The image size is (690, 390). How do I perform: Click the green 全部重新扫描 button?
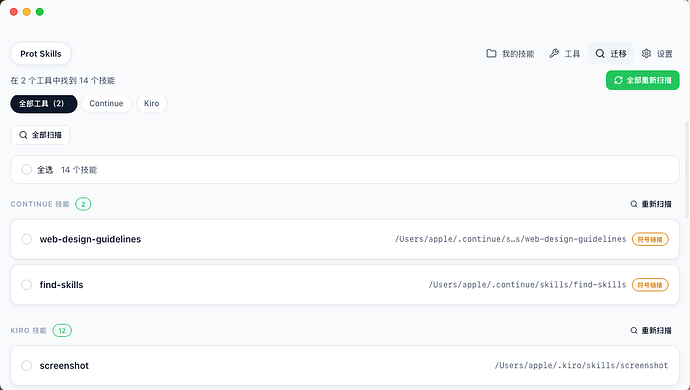click(x=642, y=80)
